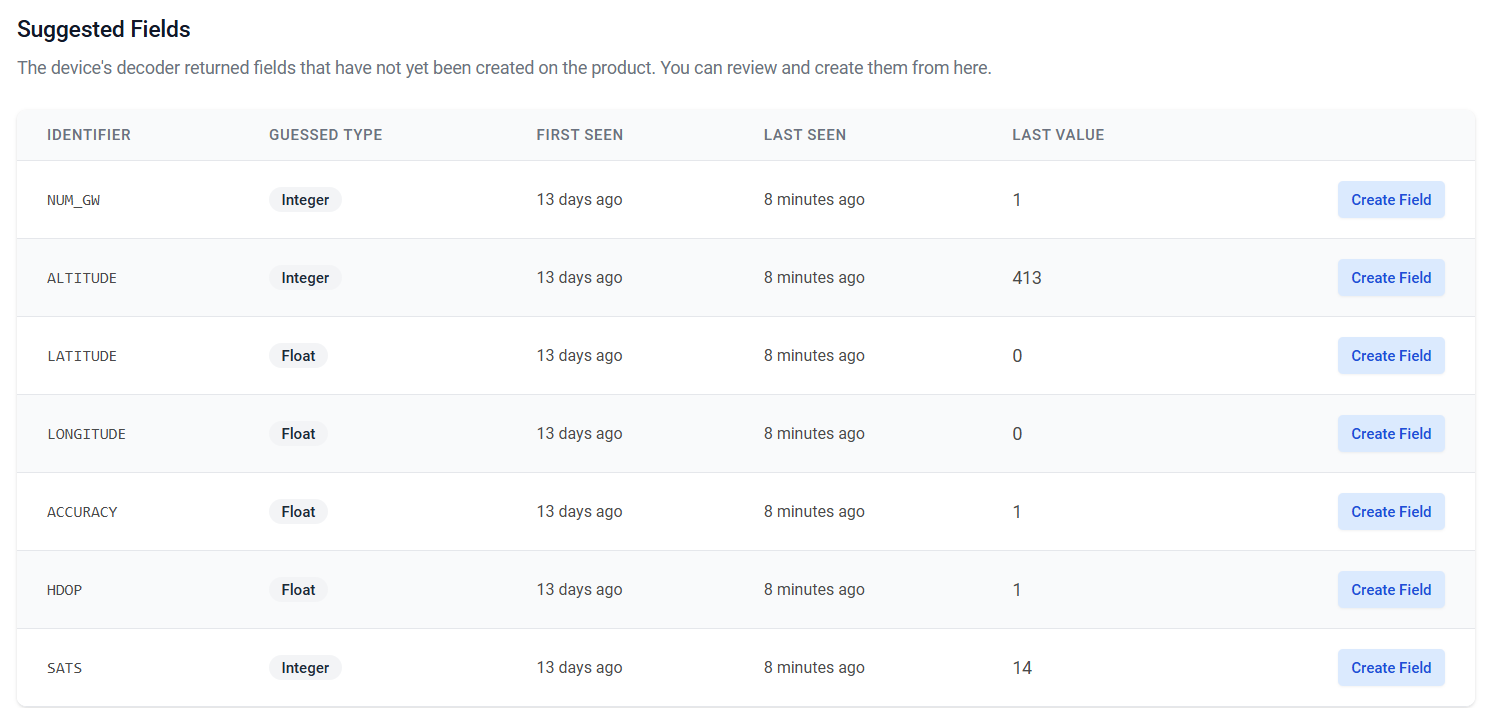
Task: Click the Suggested Fields heading
Action: tap(104, 29)
